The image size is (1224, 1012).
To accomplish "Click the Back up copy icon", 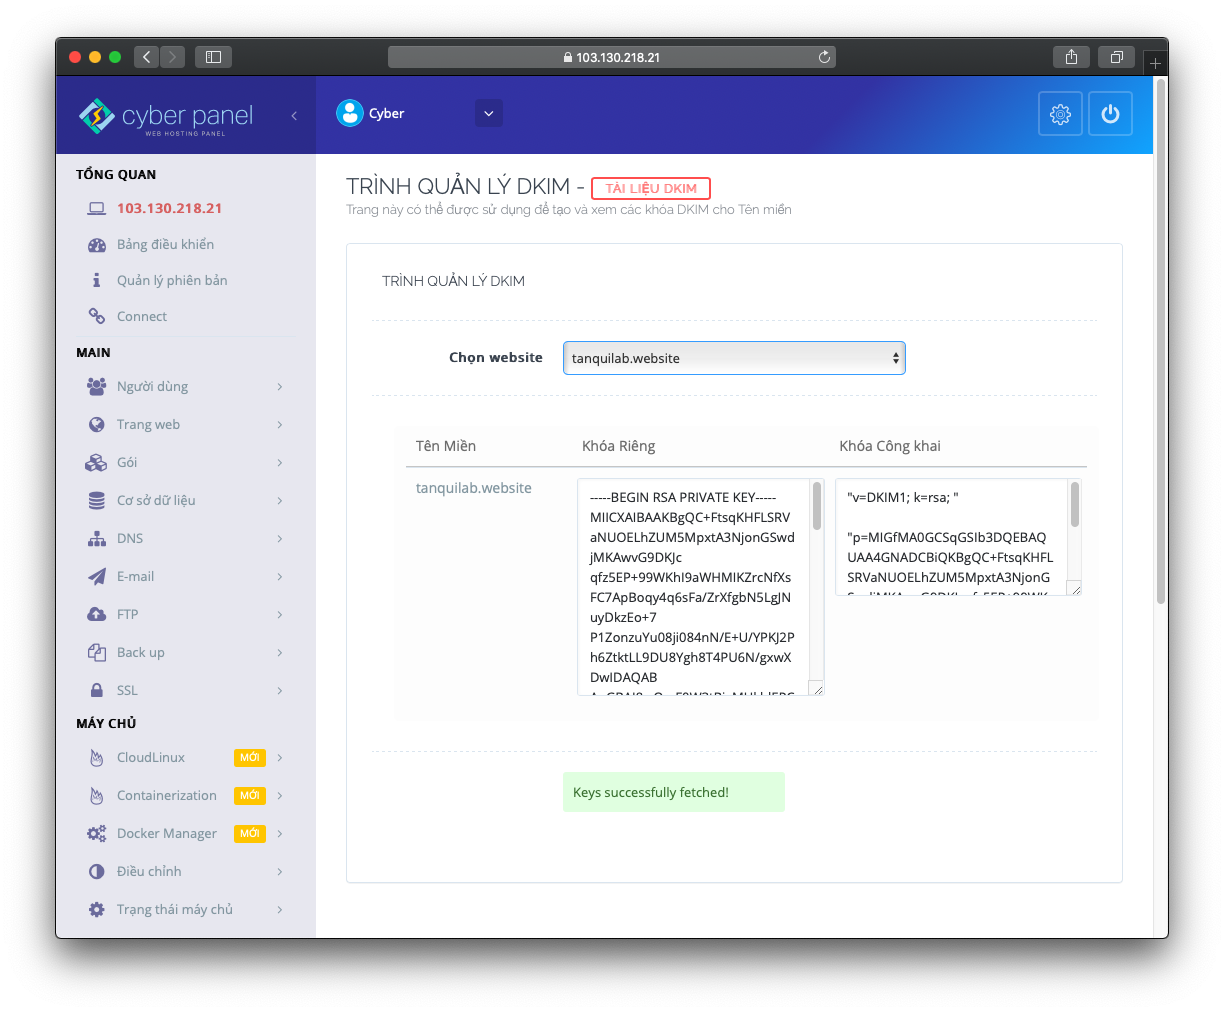I will (x=97, y=652).
